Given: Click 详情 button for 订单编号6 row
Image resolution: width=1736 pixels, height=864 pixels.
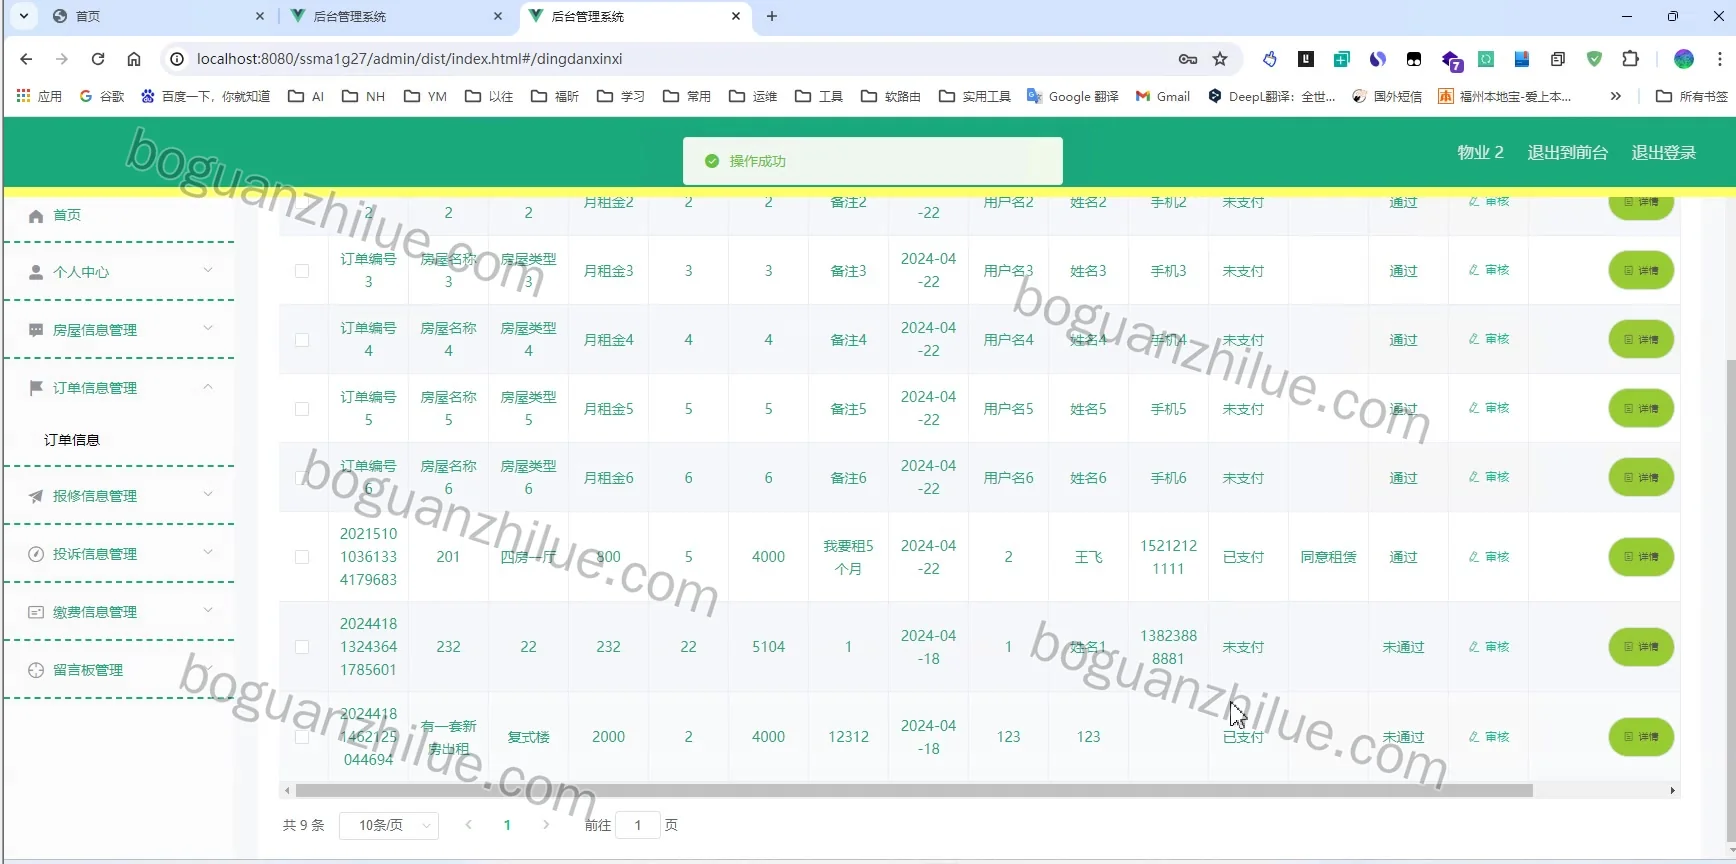Looking at the screenshot, I should tap(1641, 477).
